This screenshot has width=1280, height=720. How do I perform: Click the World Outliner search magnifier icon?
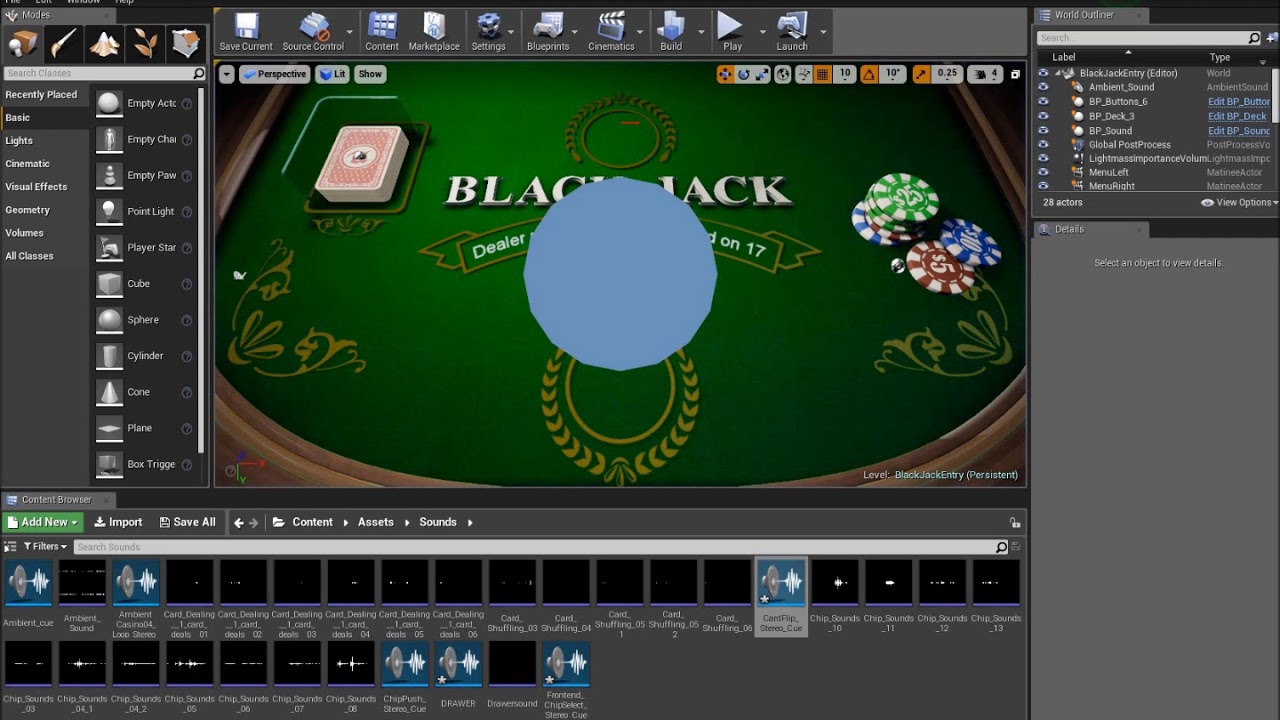[1254, 38]
